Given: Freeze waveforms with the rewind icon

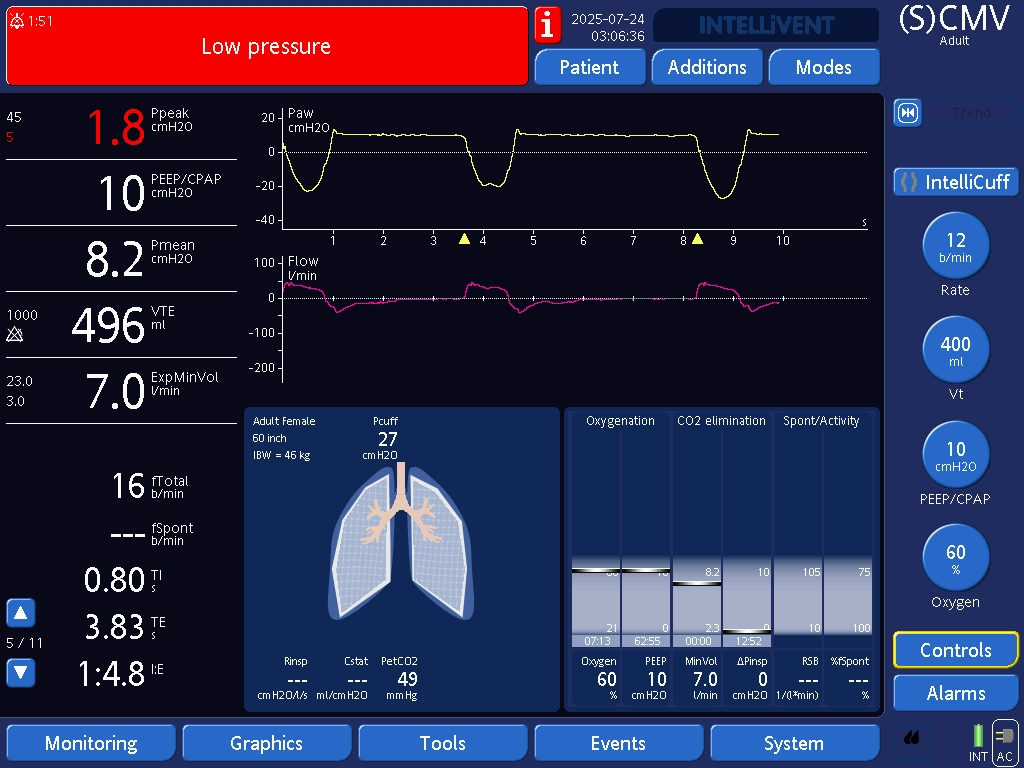Looking at the screenshot, I should pyautogui.click(x=907, y=113).
